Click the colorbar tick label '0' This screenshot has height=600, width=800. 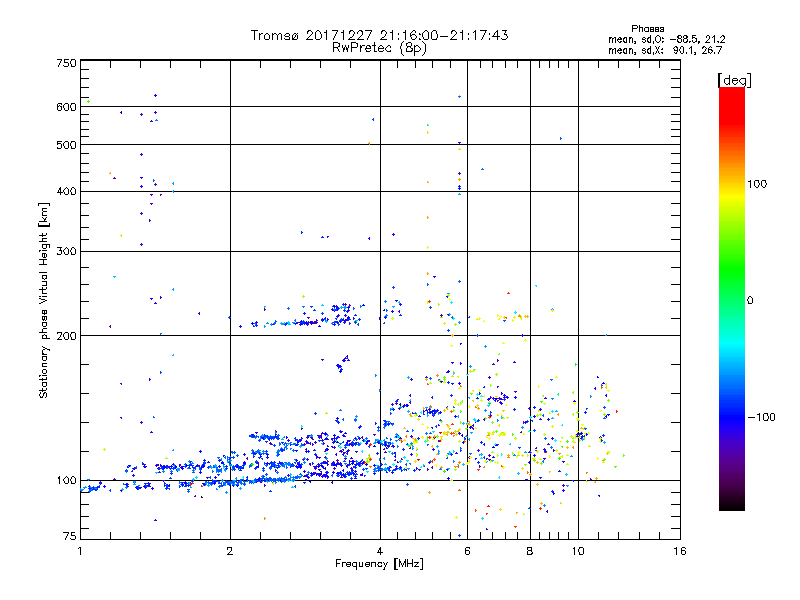(750, 301)
